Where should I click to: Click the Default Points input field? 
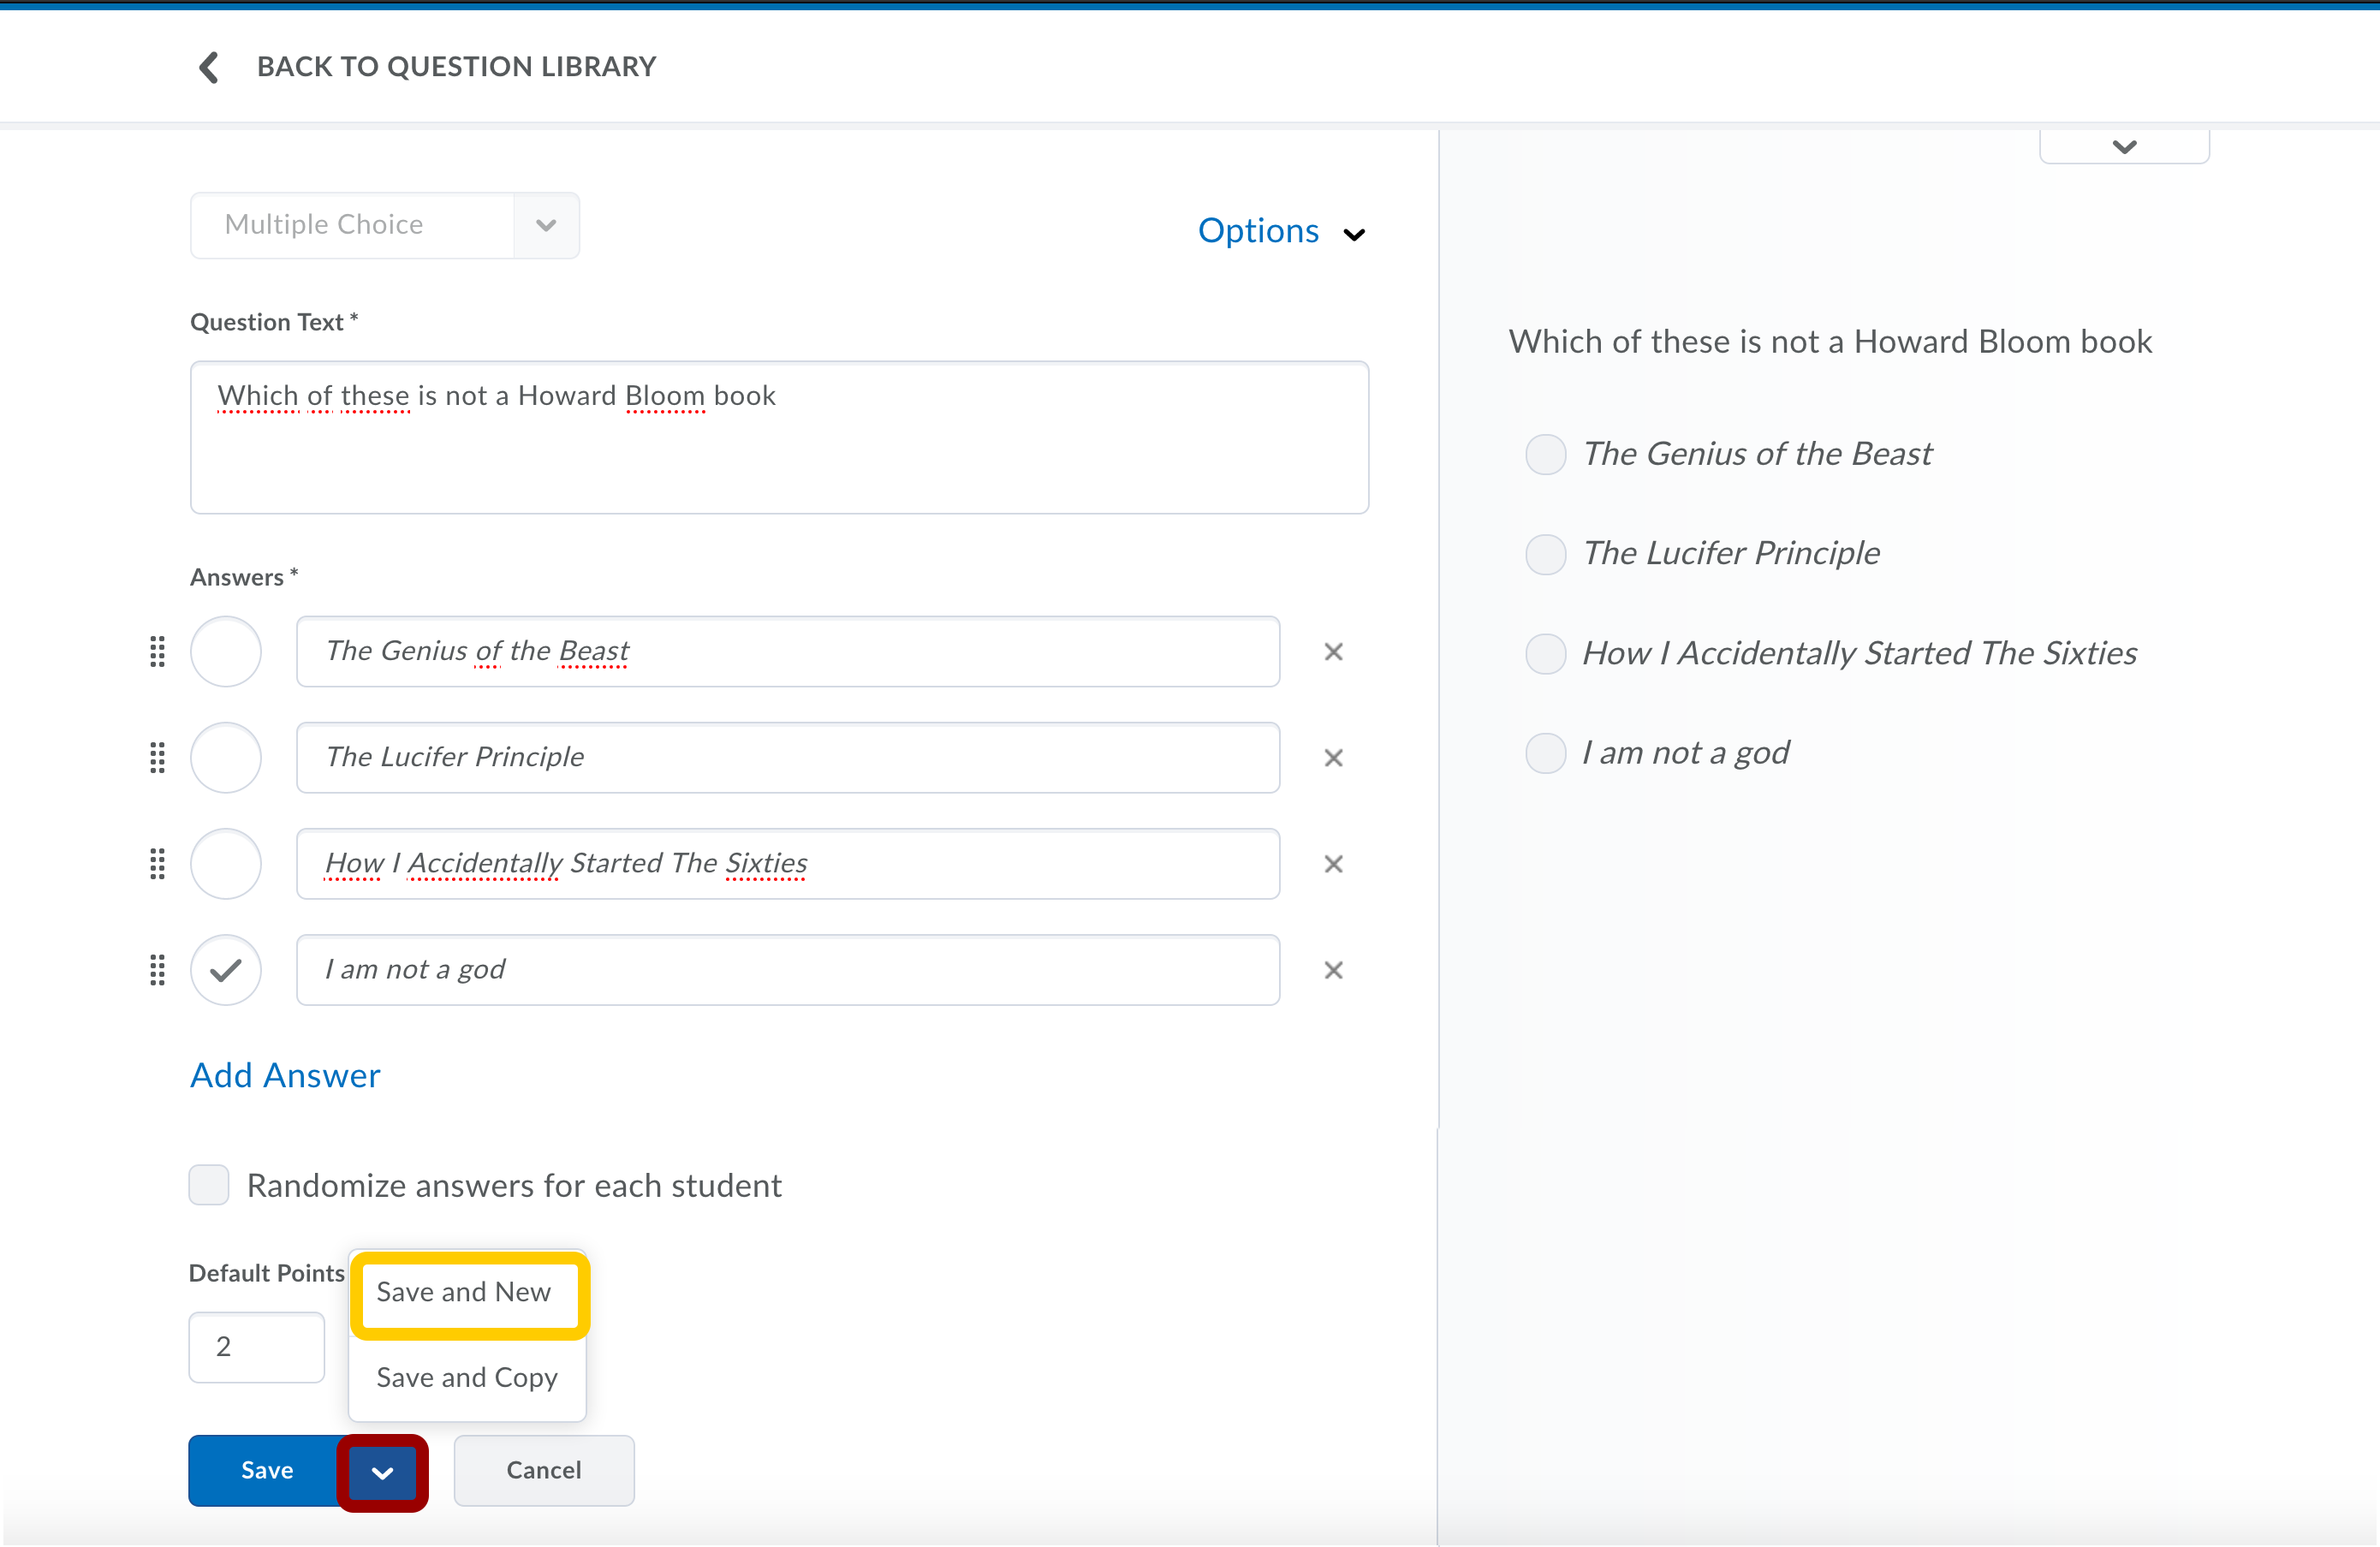click(257, 1347)
